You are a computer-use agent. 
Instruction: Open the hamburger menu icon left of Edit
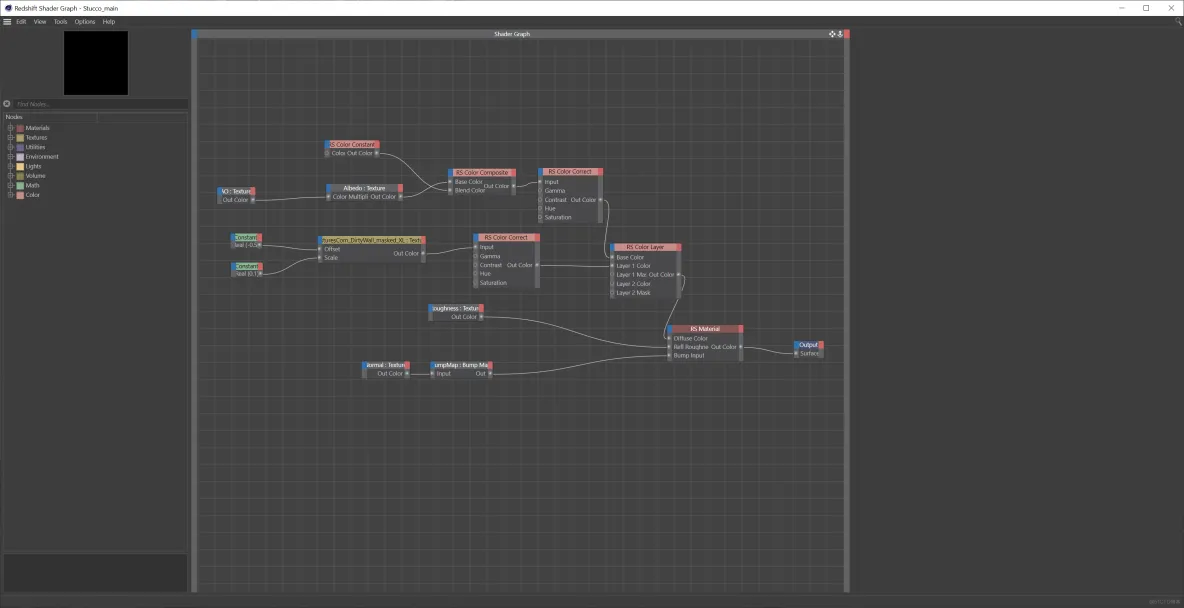click(7, 22)
